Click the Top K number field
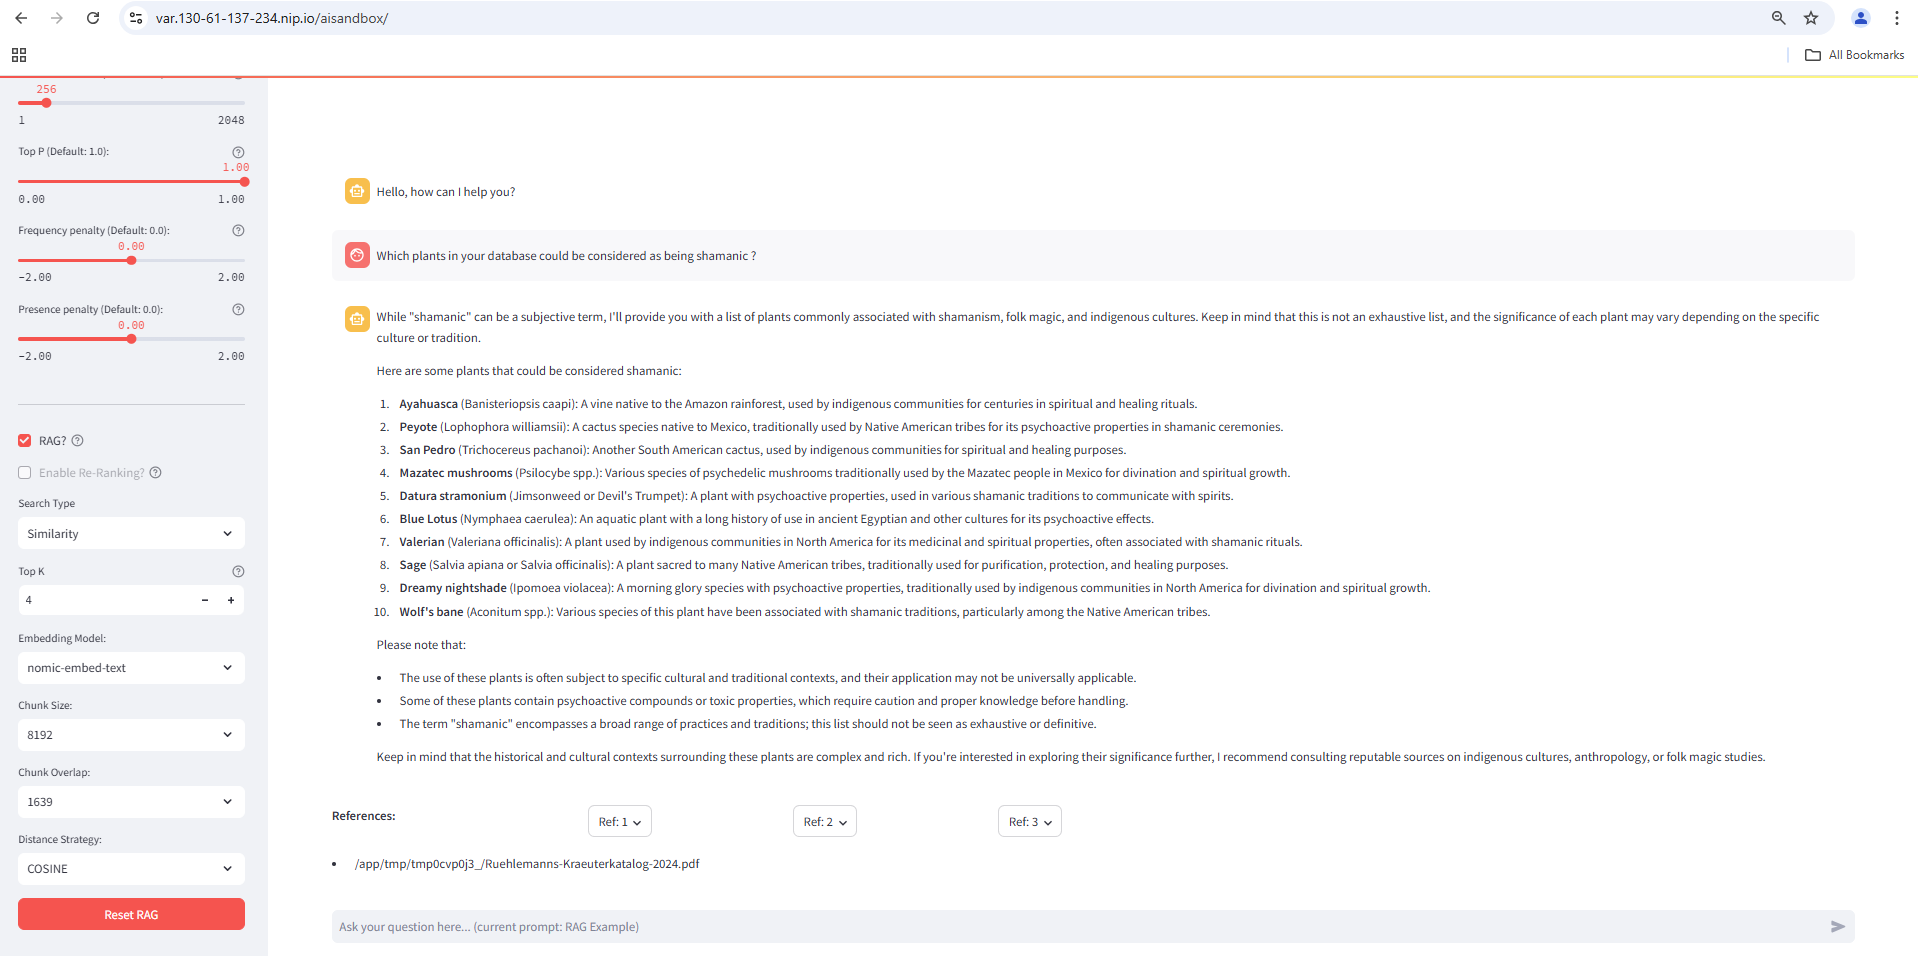Viewport: 1918px width, 956px height. (105, 600)
